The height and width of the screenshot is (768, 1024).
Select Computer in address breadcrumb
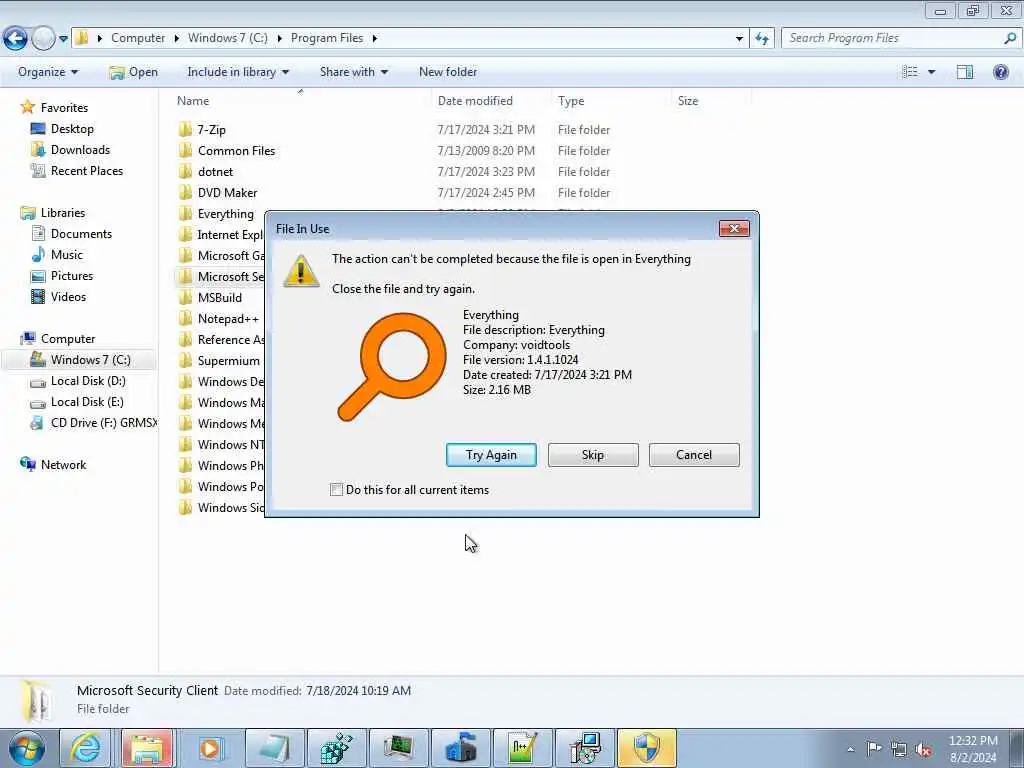tap(138, 38)
